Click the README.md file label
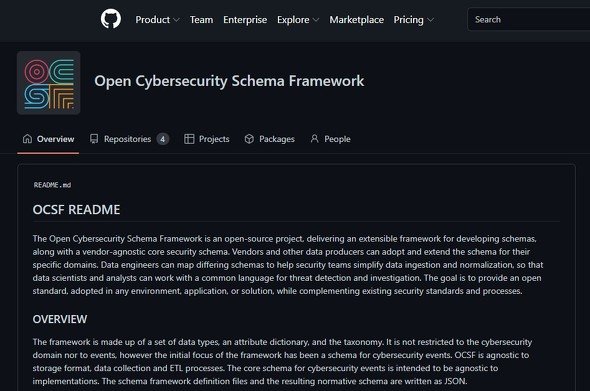This screenshot has height=391, width=590. [52, 185]
